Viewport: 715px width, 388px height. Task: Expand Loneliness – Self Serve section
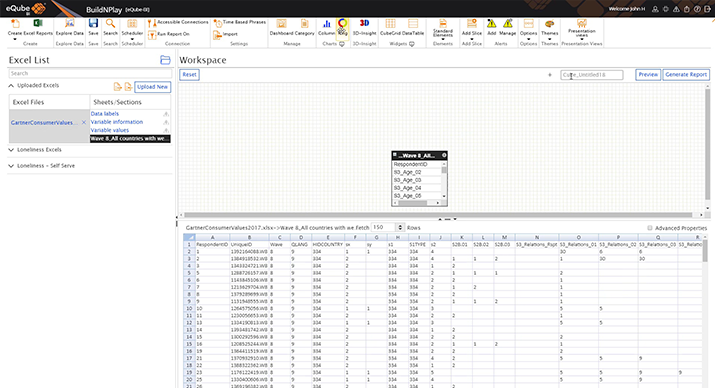pyautogui.click(x=11, y=166)
